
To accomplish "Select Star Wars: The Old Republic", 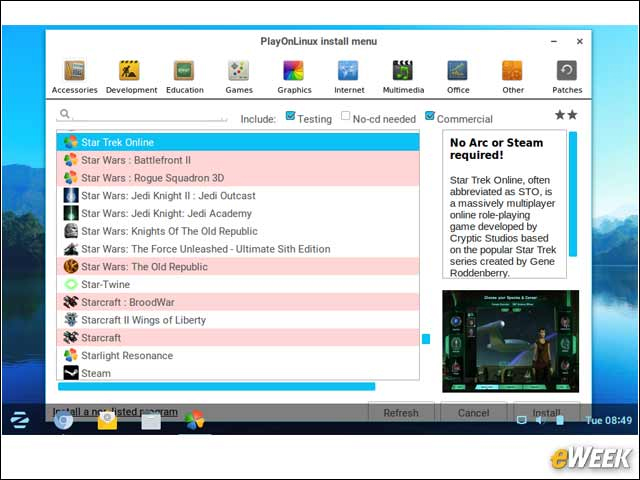I will click(238, 267).
